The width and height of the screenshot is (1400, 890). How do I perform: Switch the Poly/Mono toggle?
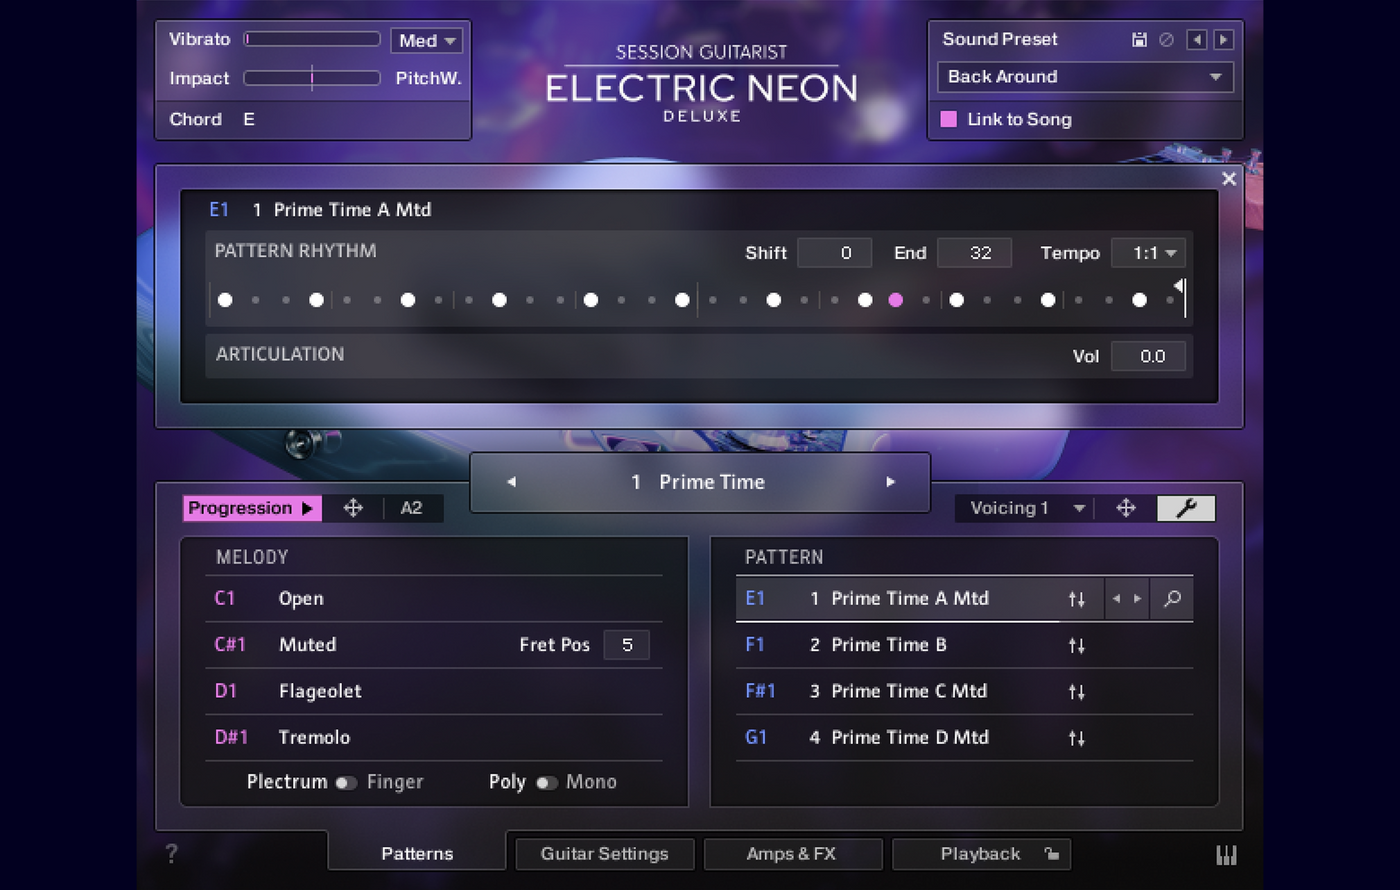(546, 782)
